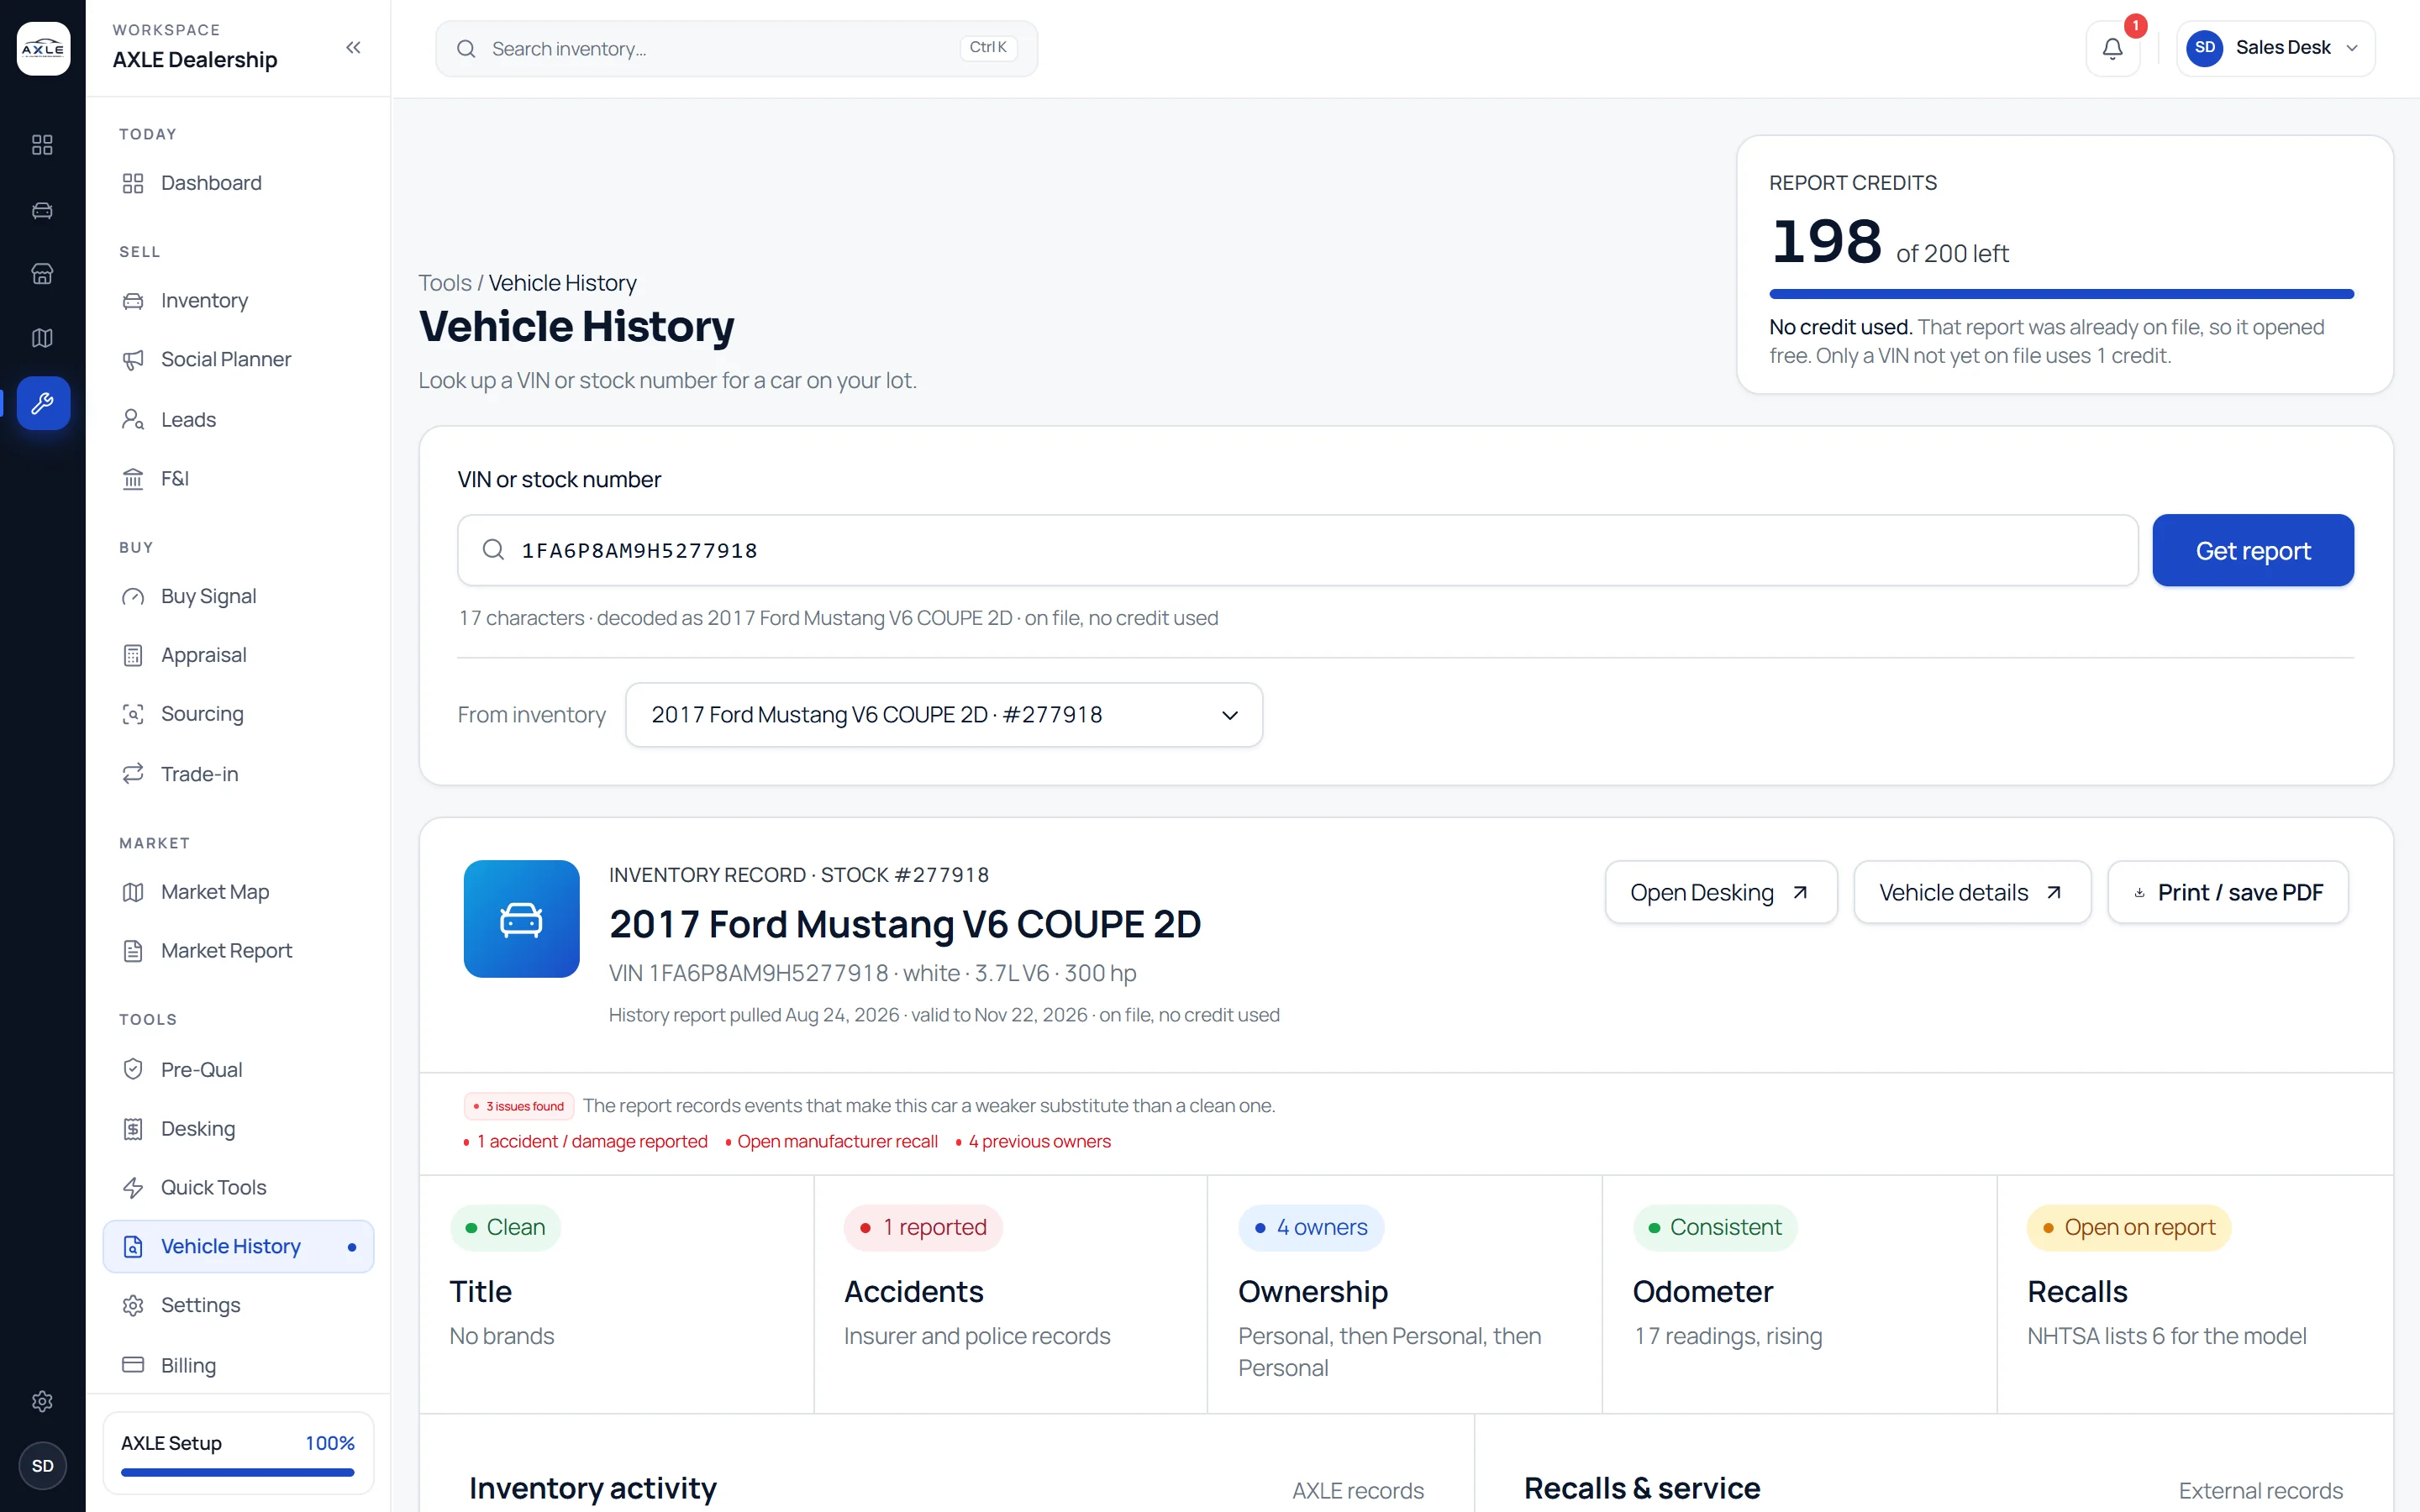Open Buy Signal
2420x1512 pixels.
pyautogui.click(x=238, y=597)
